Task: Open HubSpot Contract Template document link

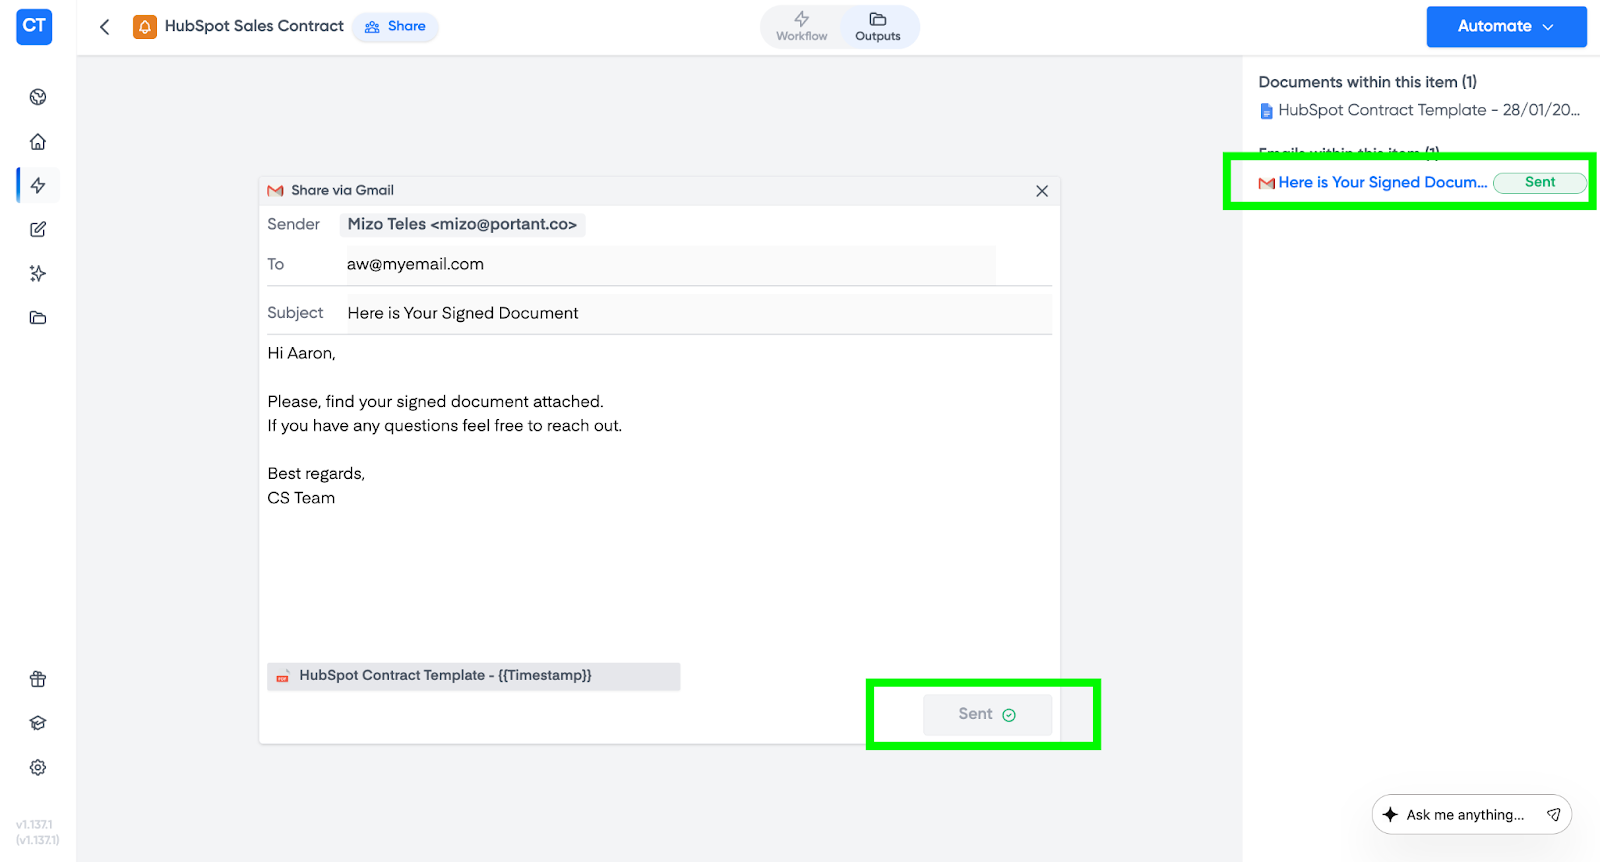Action: 1427,110
